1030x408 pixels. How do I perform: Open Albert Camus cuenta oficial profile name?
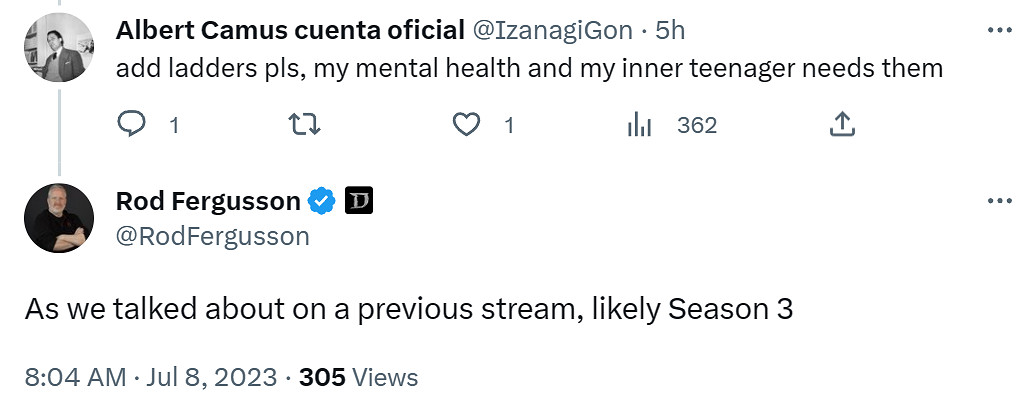(x=289, y=30)
